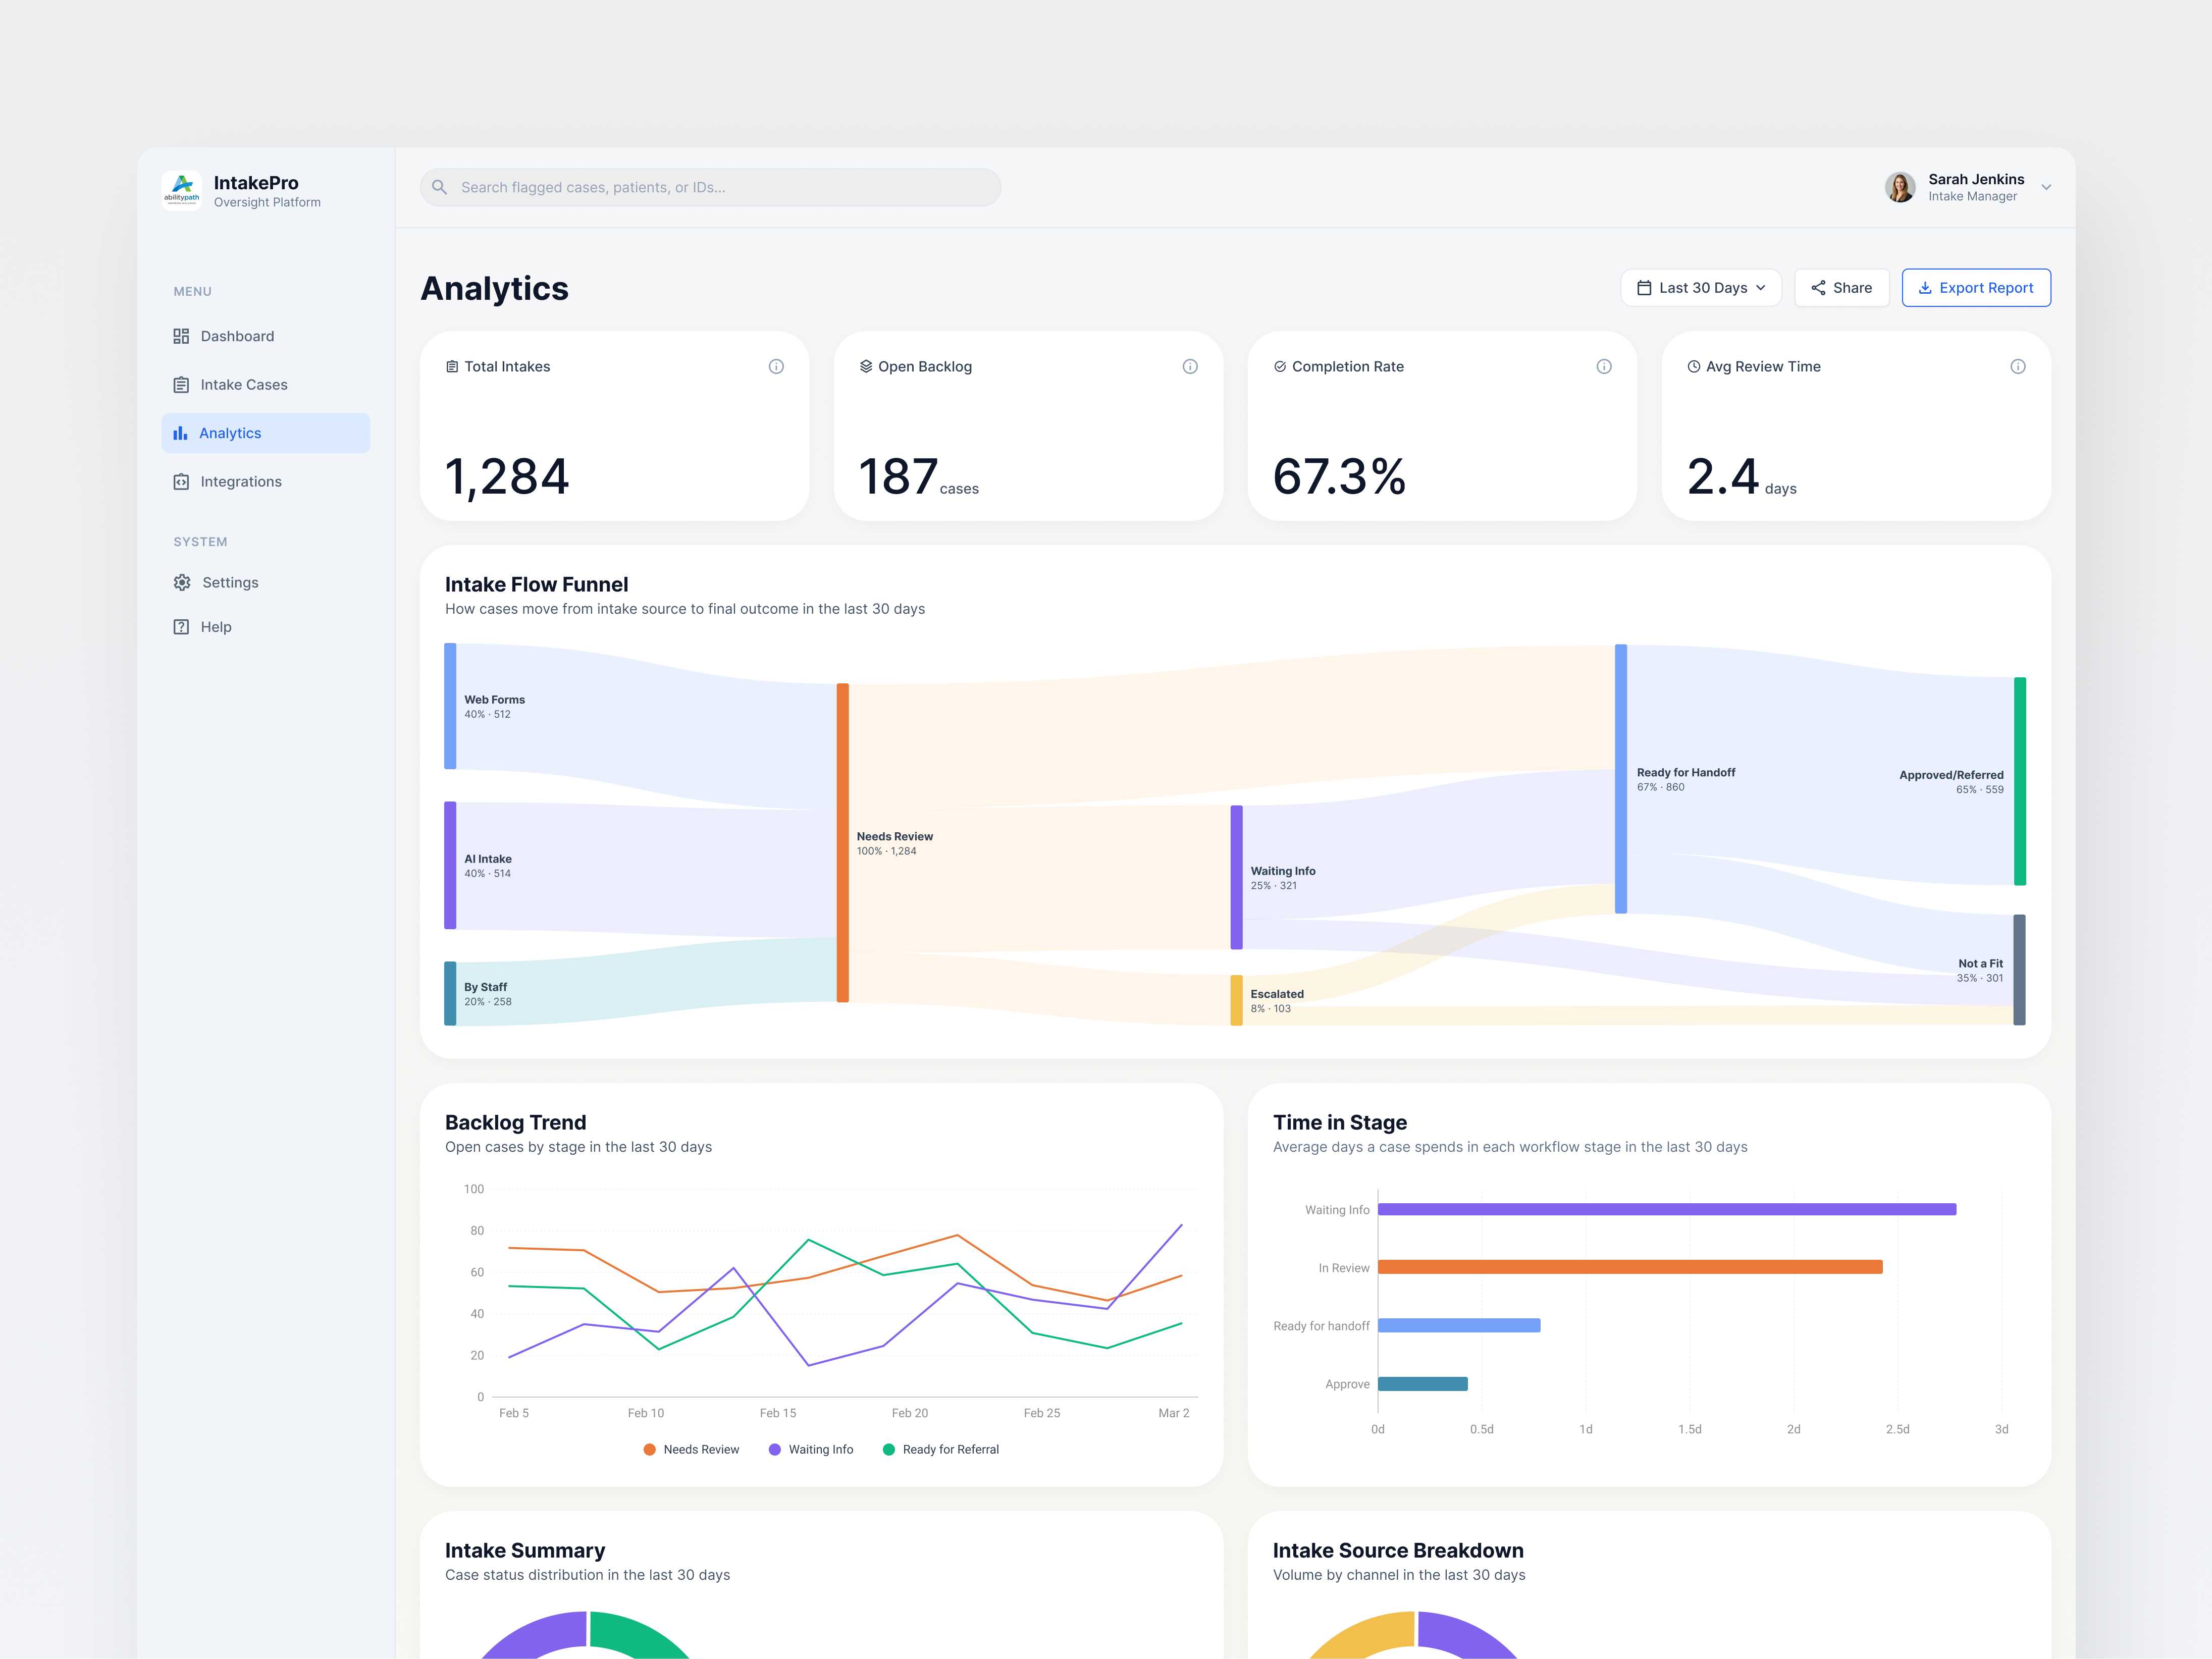Go to Dashboard in sidebar menu
The image size is (2212, 1659).
[266, 336]
